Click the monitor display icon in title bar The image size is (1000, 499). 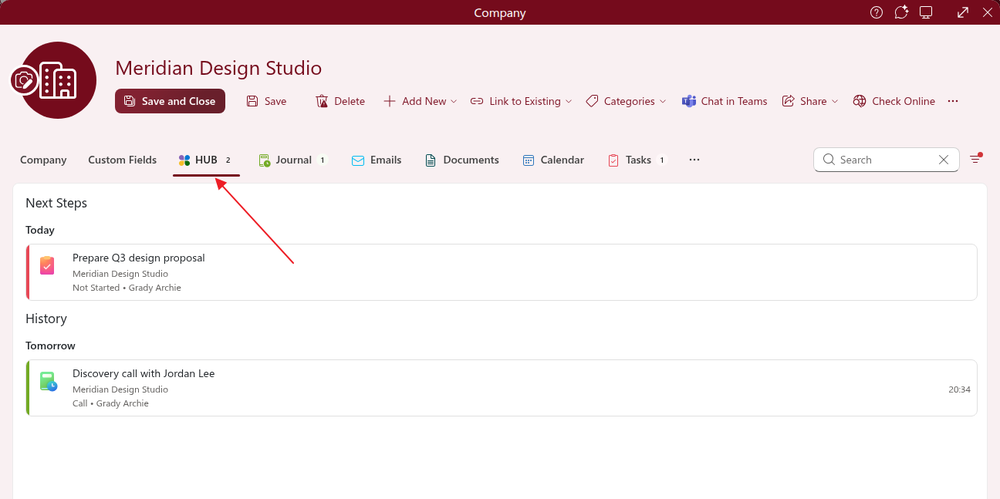[x=926, y=13]
